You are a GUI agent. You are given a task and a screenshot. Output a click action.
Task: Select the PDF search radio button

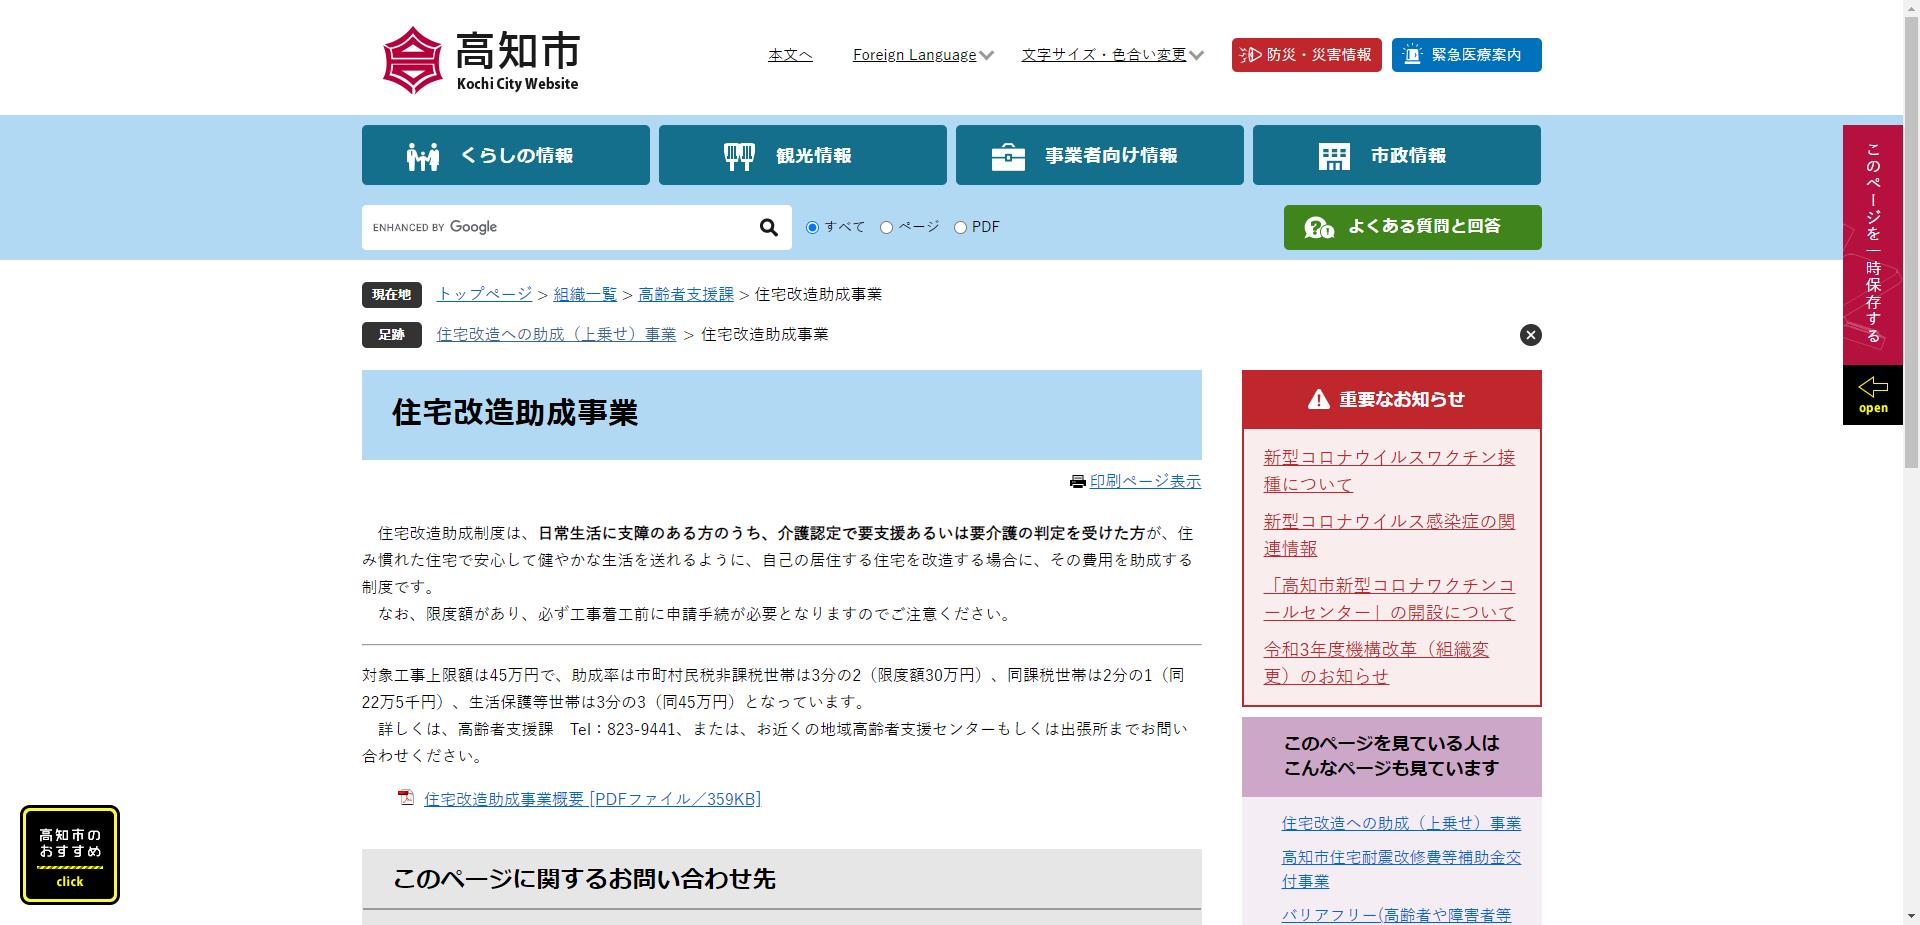pyautogui.click(x=960, y=228)
